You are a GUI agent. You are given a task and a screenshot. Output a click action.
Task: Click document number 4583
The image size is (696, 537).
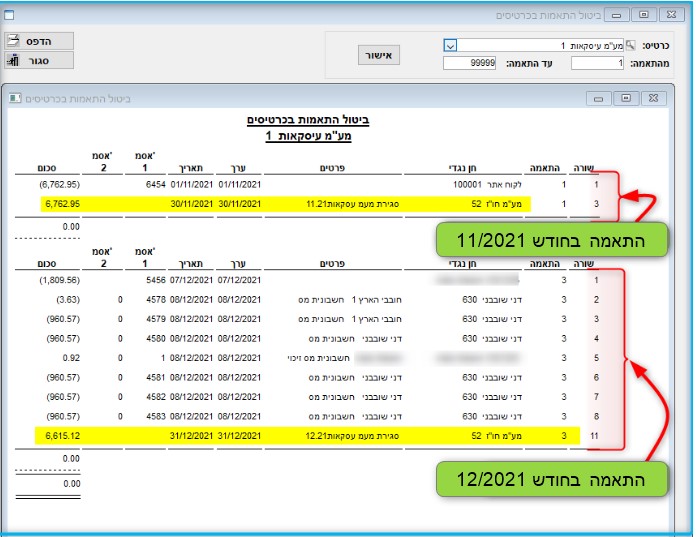coord(155,417)
